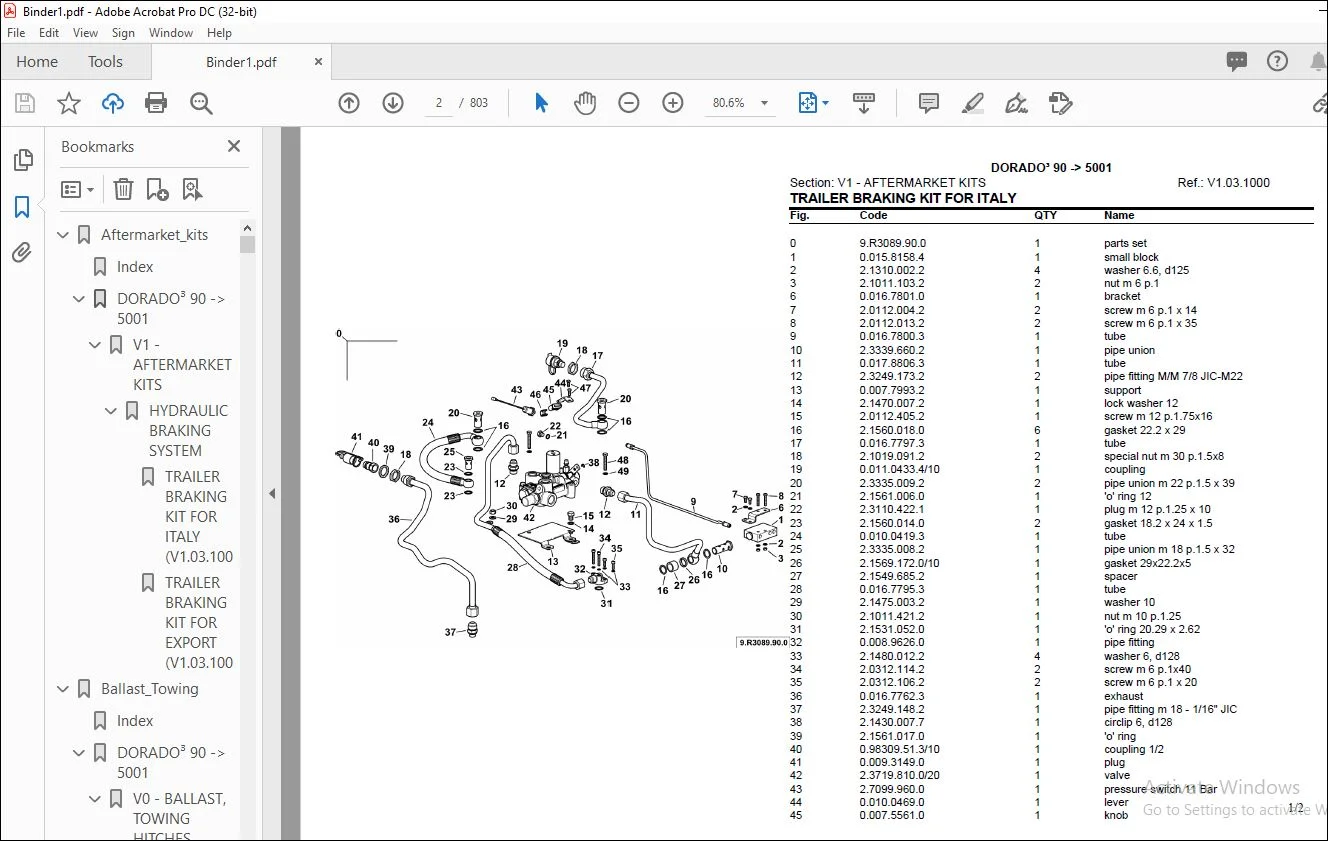The width and height of the screenshot is (1328, 841).
Task: Open the Window menu
Action: (x=171, y=33)
